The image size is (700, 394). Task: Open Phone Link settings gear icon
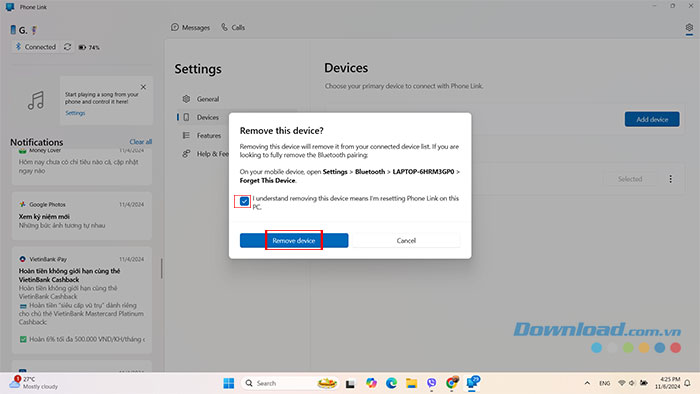point(689,28)
